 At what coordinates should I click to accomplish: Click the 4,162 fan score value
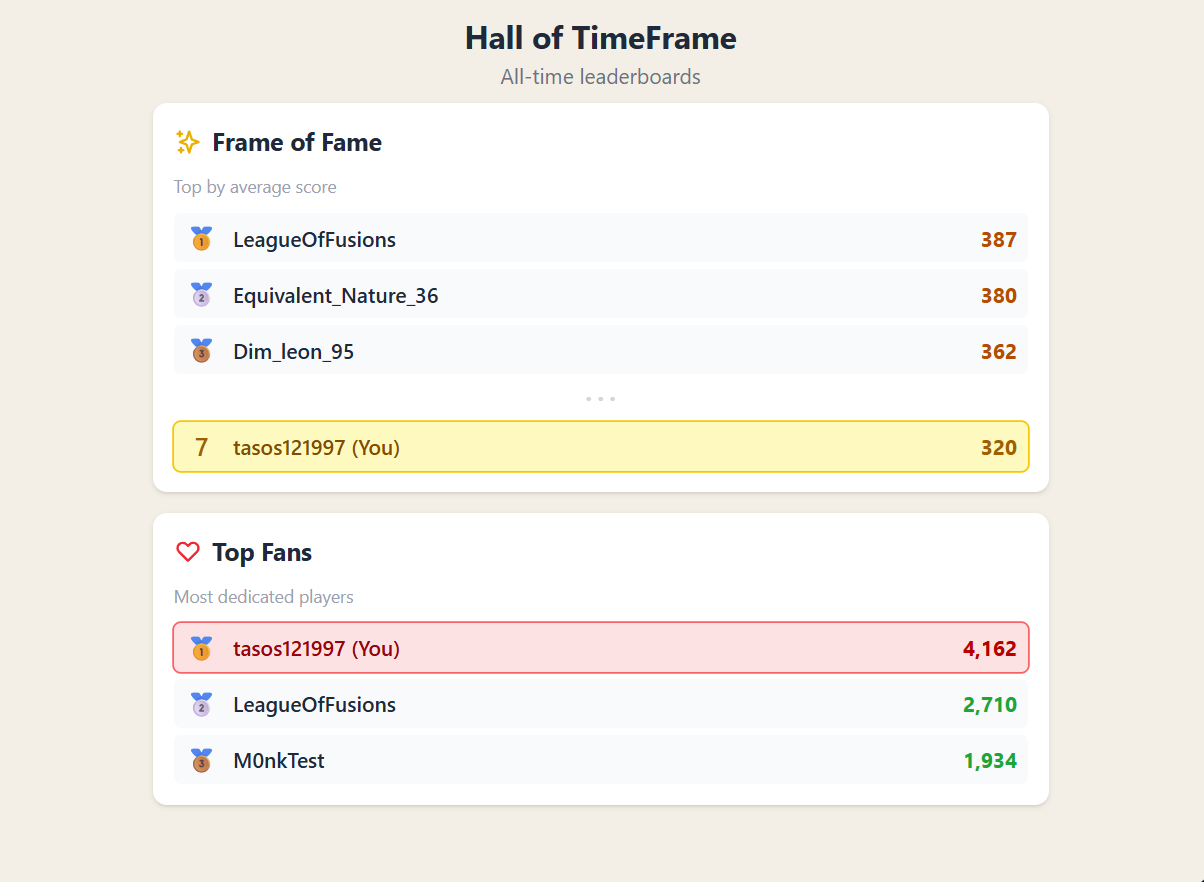[990, 648]
